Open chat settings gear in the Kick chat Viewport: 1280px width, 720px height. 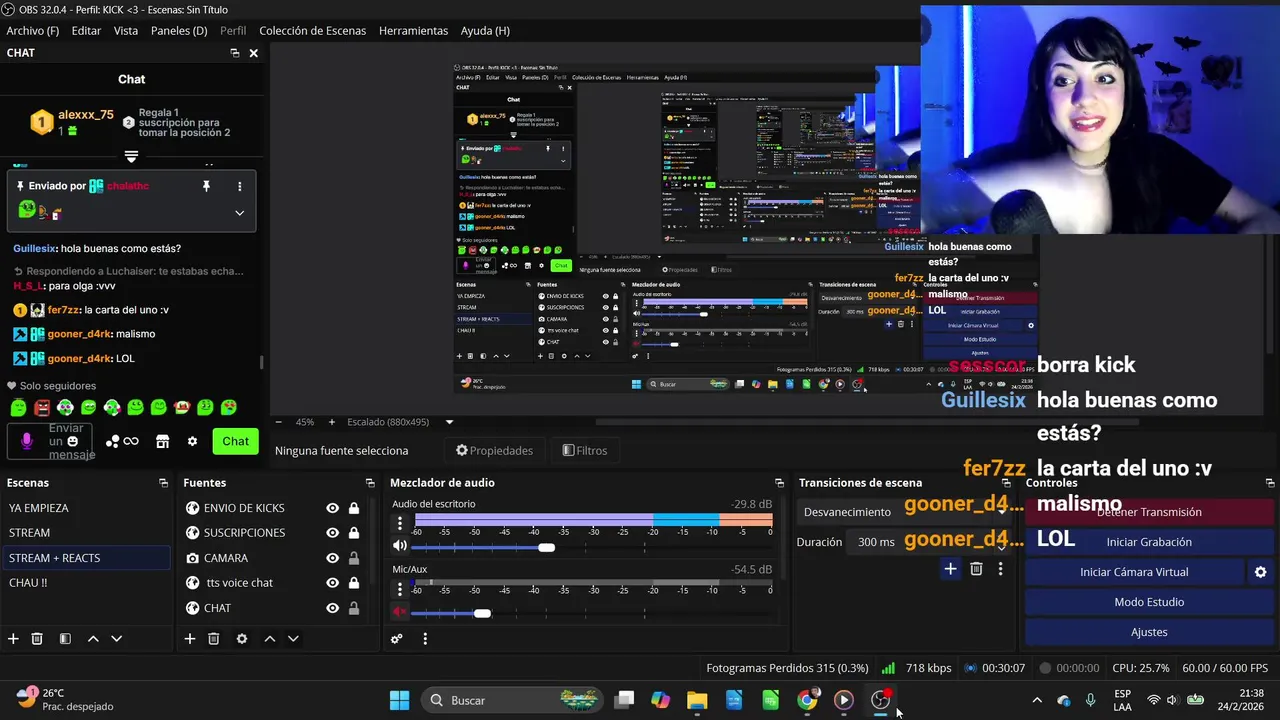coord(192,441)
